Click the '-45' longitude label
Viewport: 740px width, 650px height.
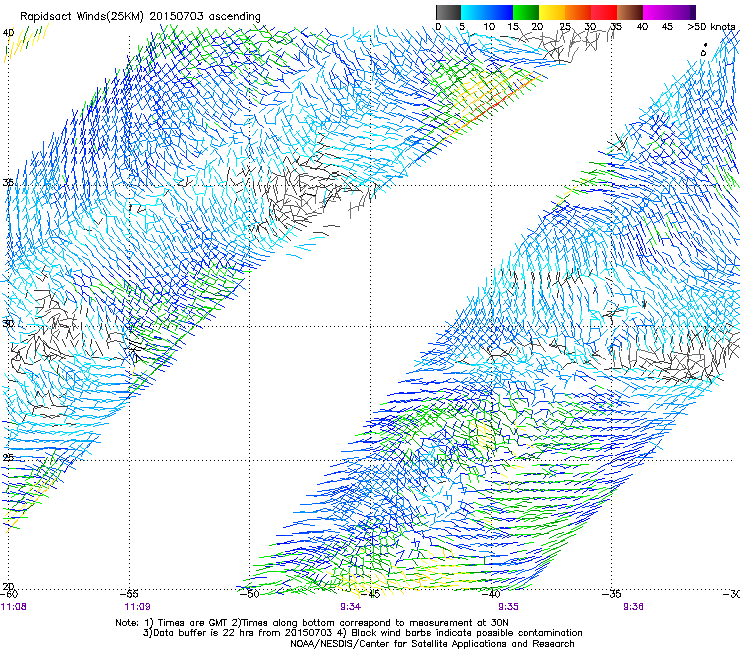[371, 594]
